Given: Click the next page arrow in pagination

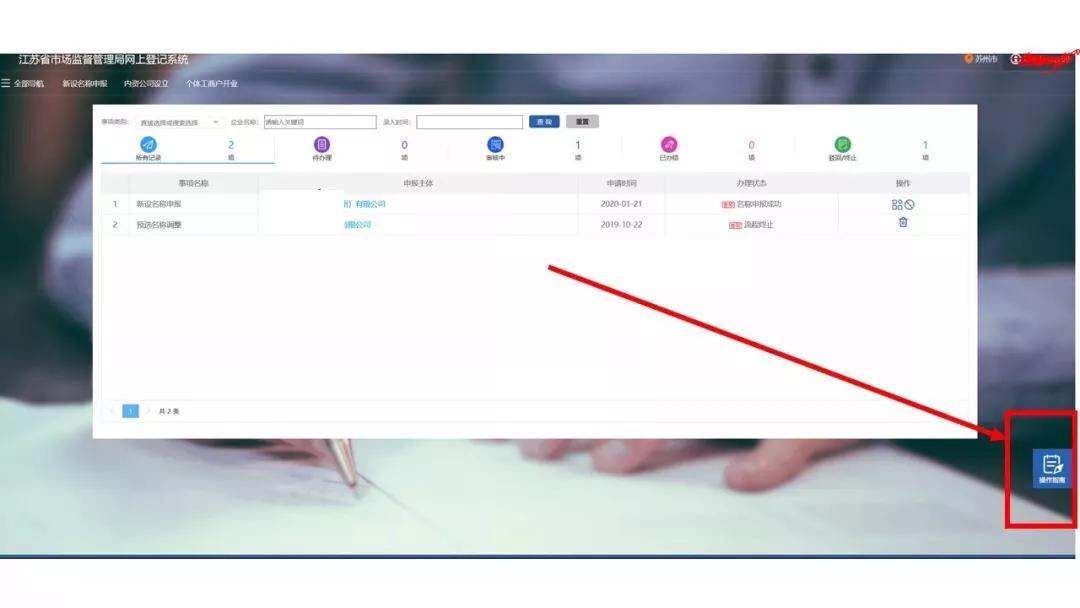Looking at the screenshot, I should [148, 411].
